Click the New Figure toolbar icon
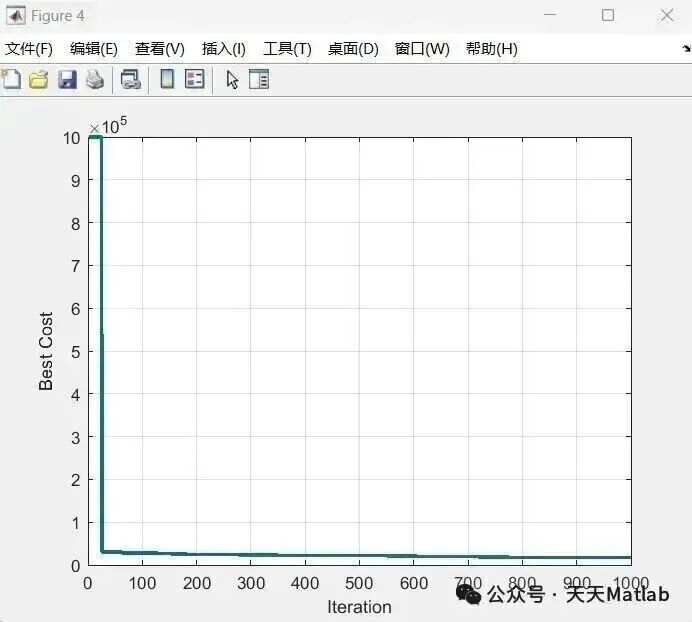This screenshot has width=692, height=622. pyautogui.click(x=11, y=79)
